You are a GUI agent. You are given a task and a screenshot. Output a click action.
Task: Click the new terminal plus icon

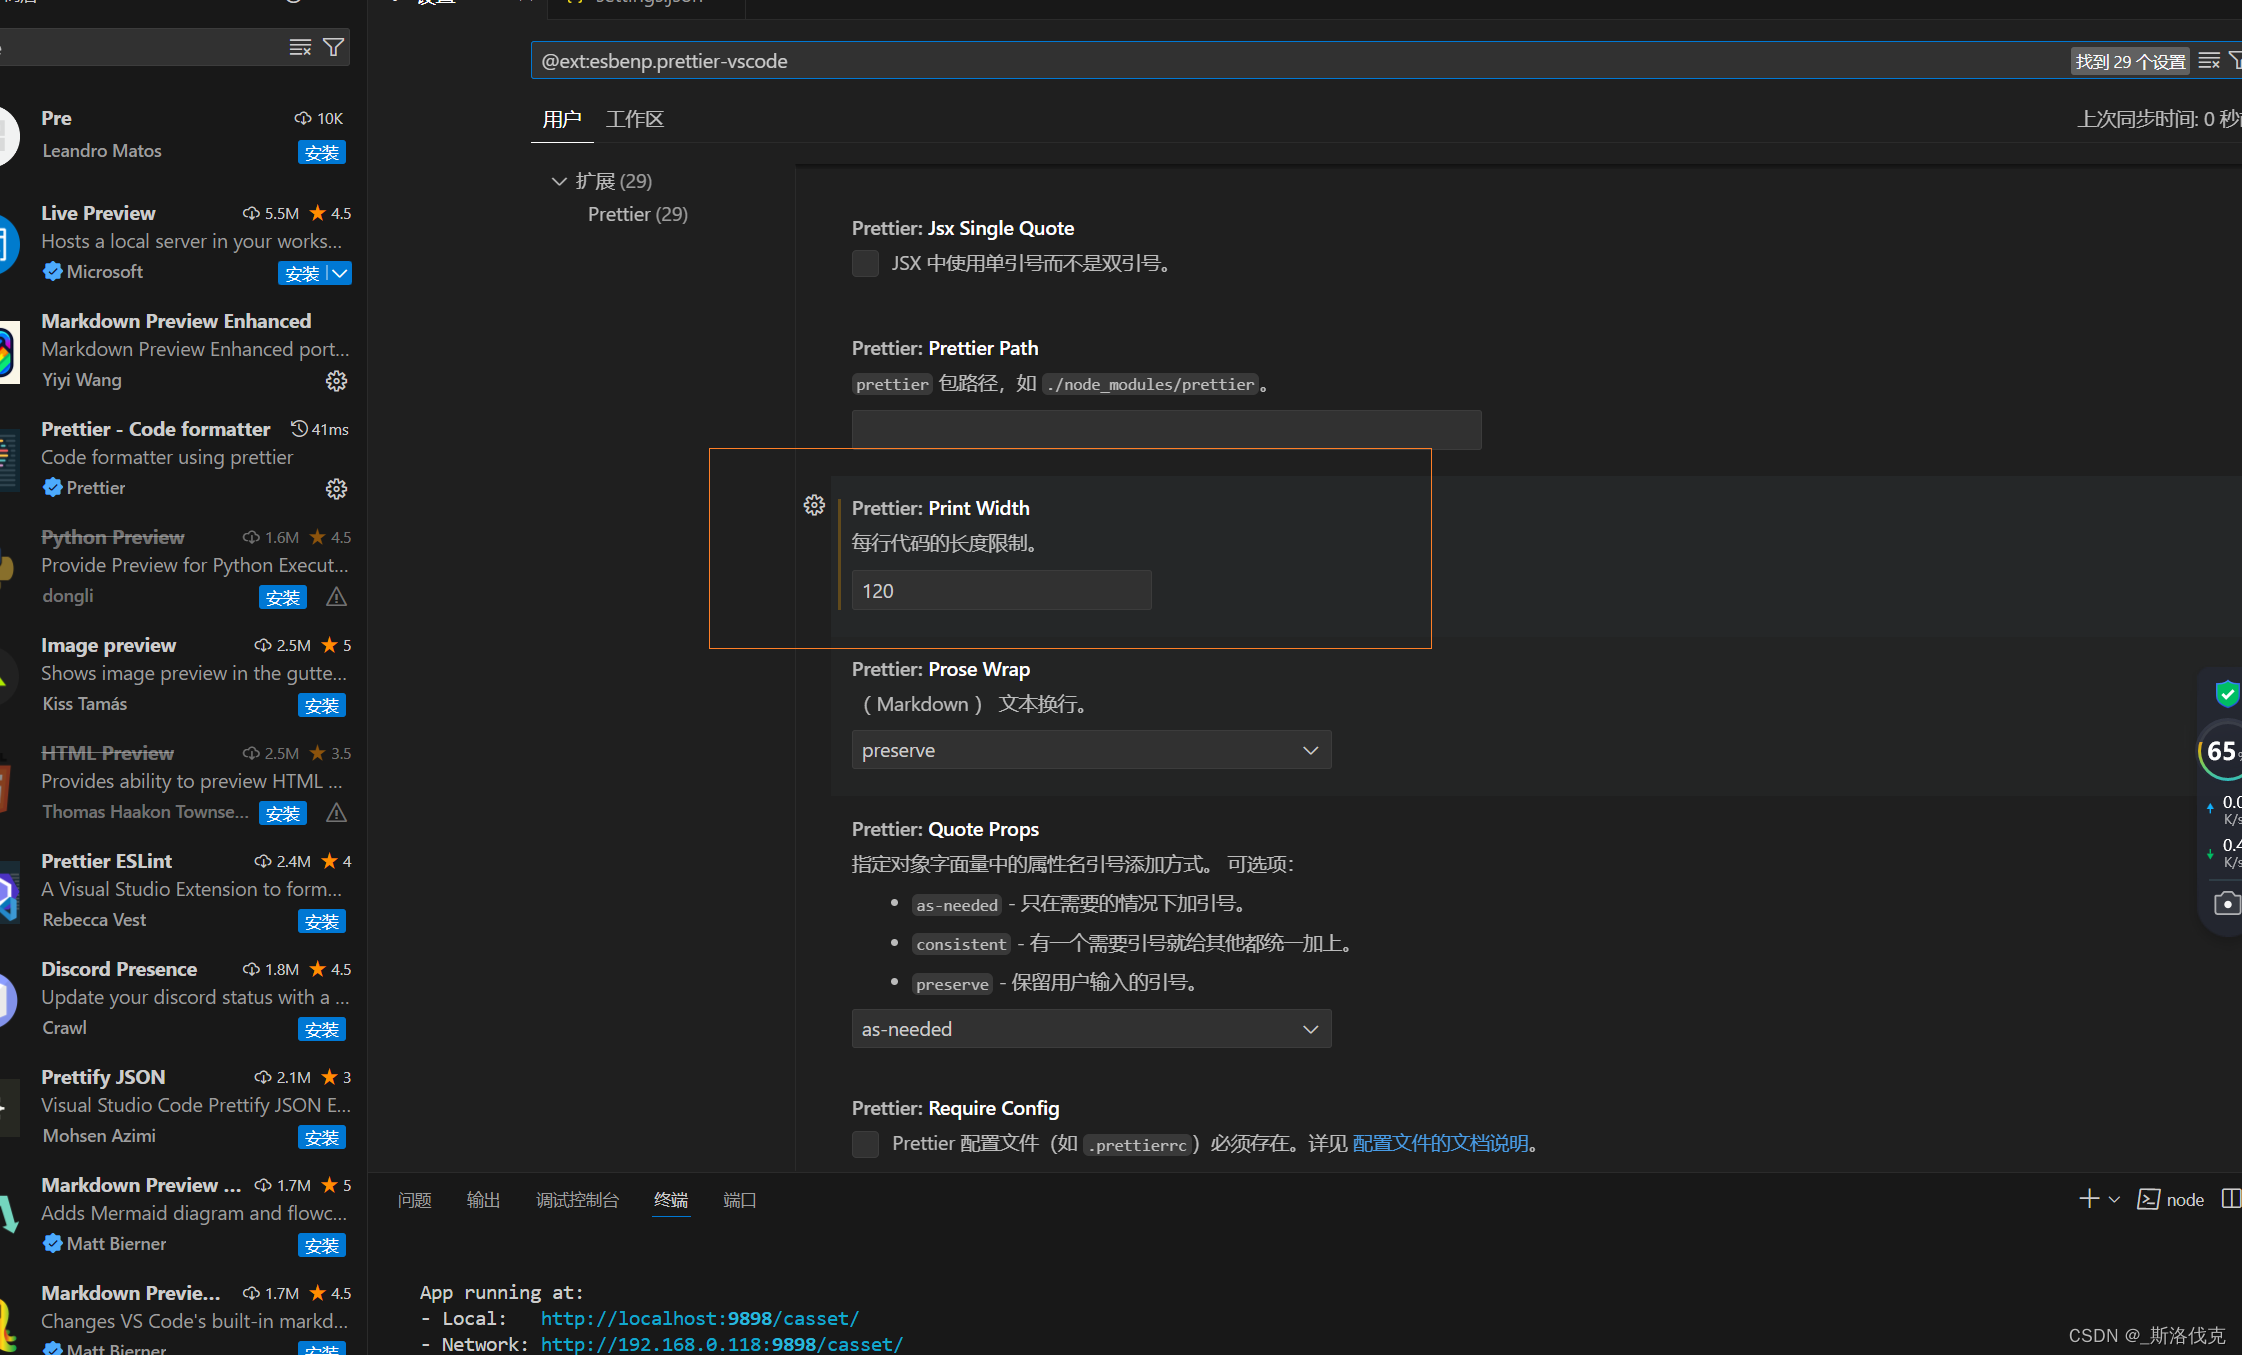click(2089, 1199)
